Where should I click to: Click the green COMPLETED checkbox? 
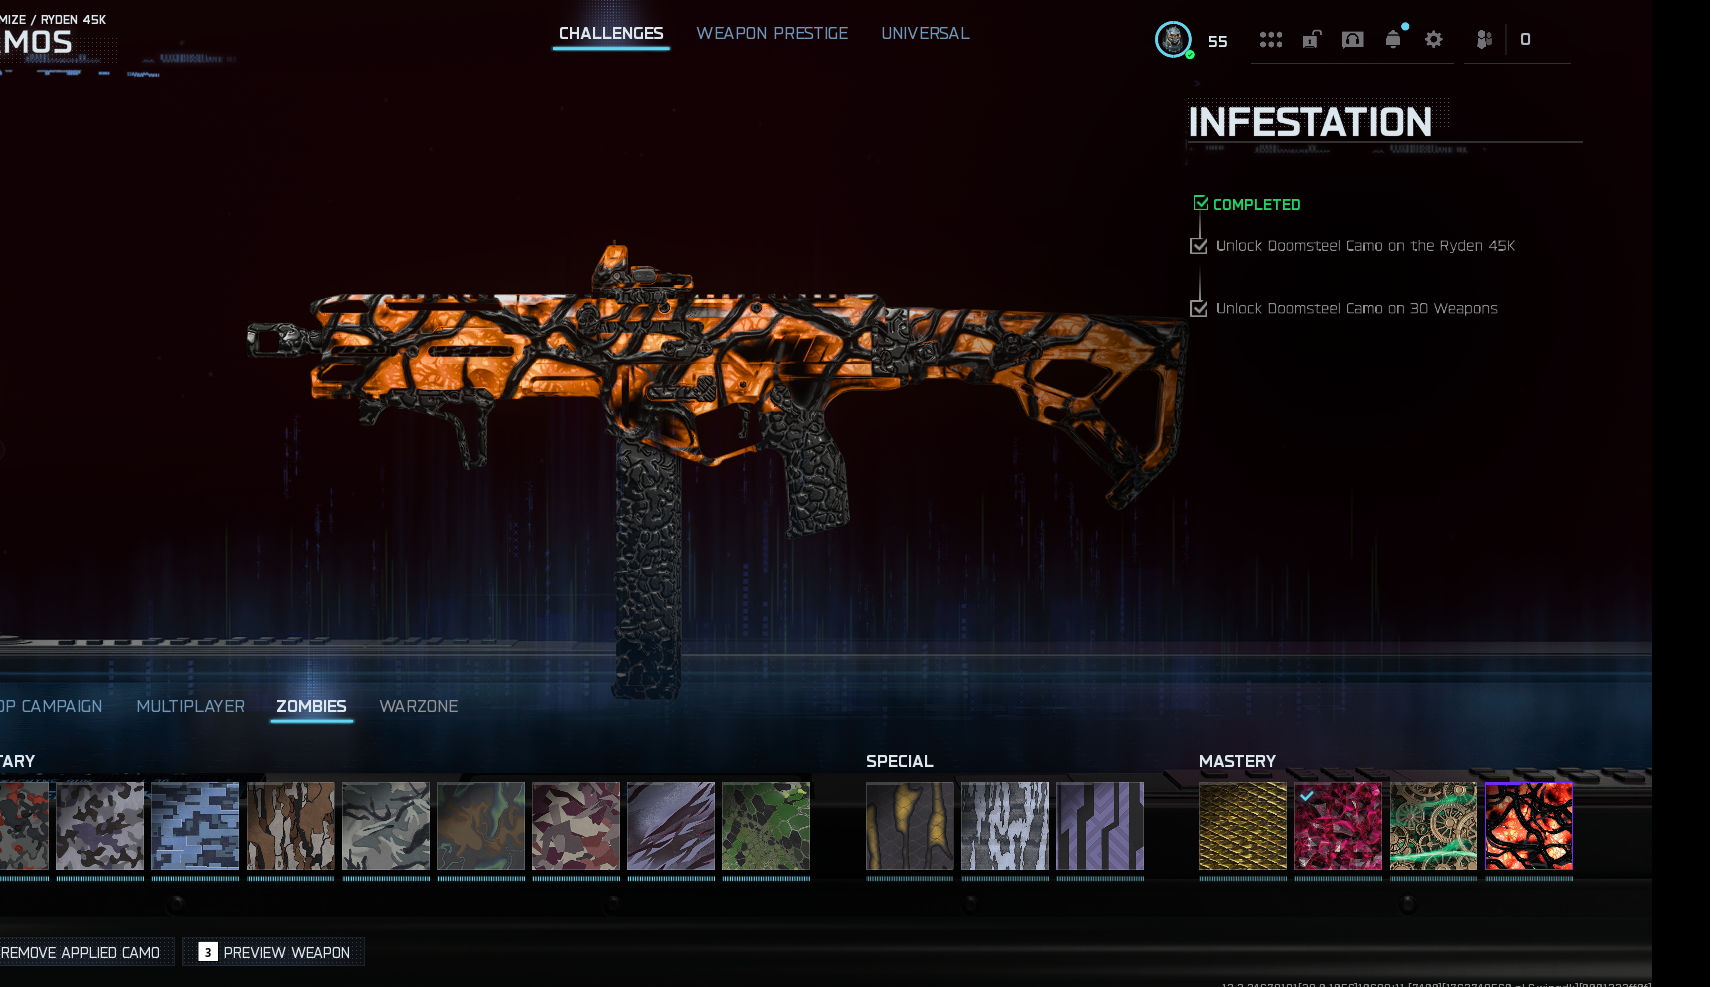(1201, 203)
